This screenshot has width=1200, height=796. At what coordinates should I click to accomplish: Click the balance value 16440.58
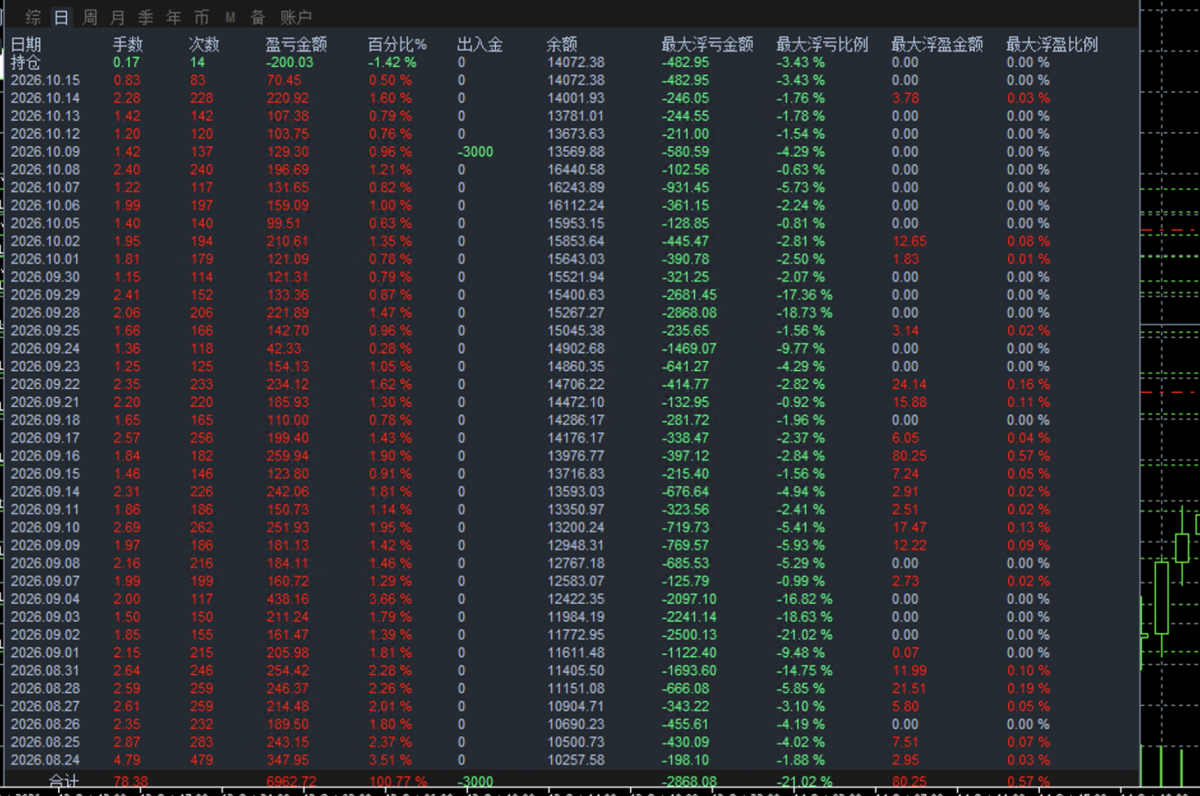(576, 170)
